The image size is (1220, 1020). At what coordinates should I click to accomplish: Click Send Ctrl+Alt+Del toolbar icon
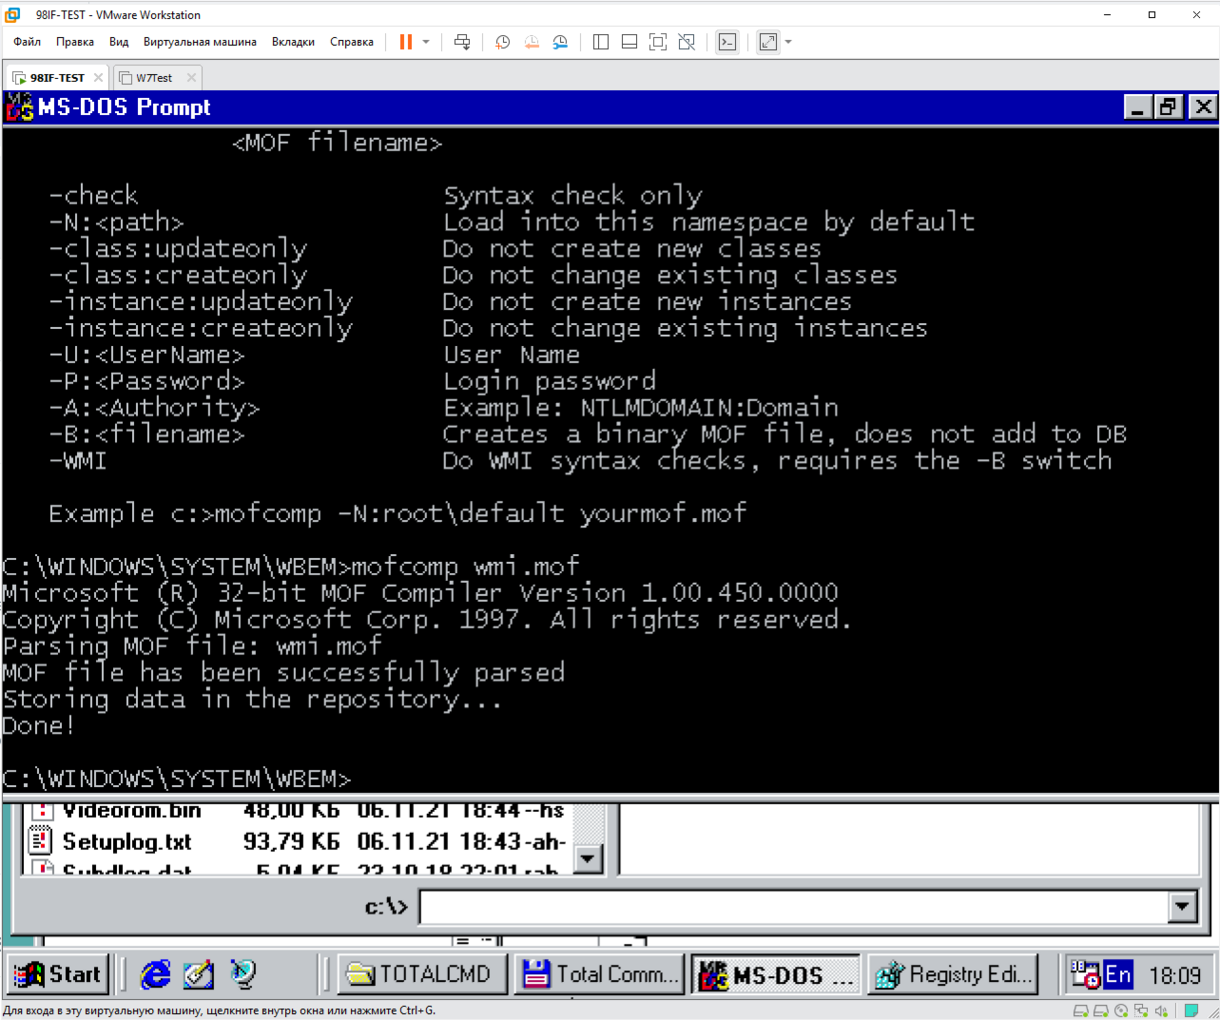pos(462,42)
